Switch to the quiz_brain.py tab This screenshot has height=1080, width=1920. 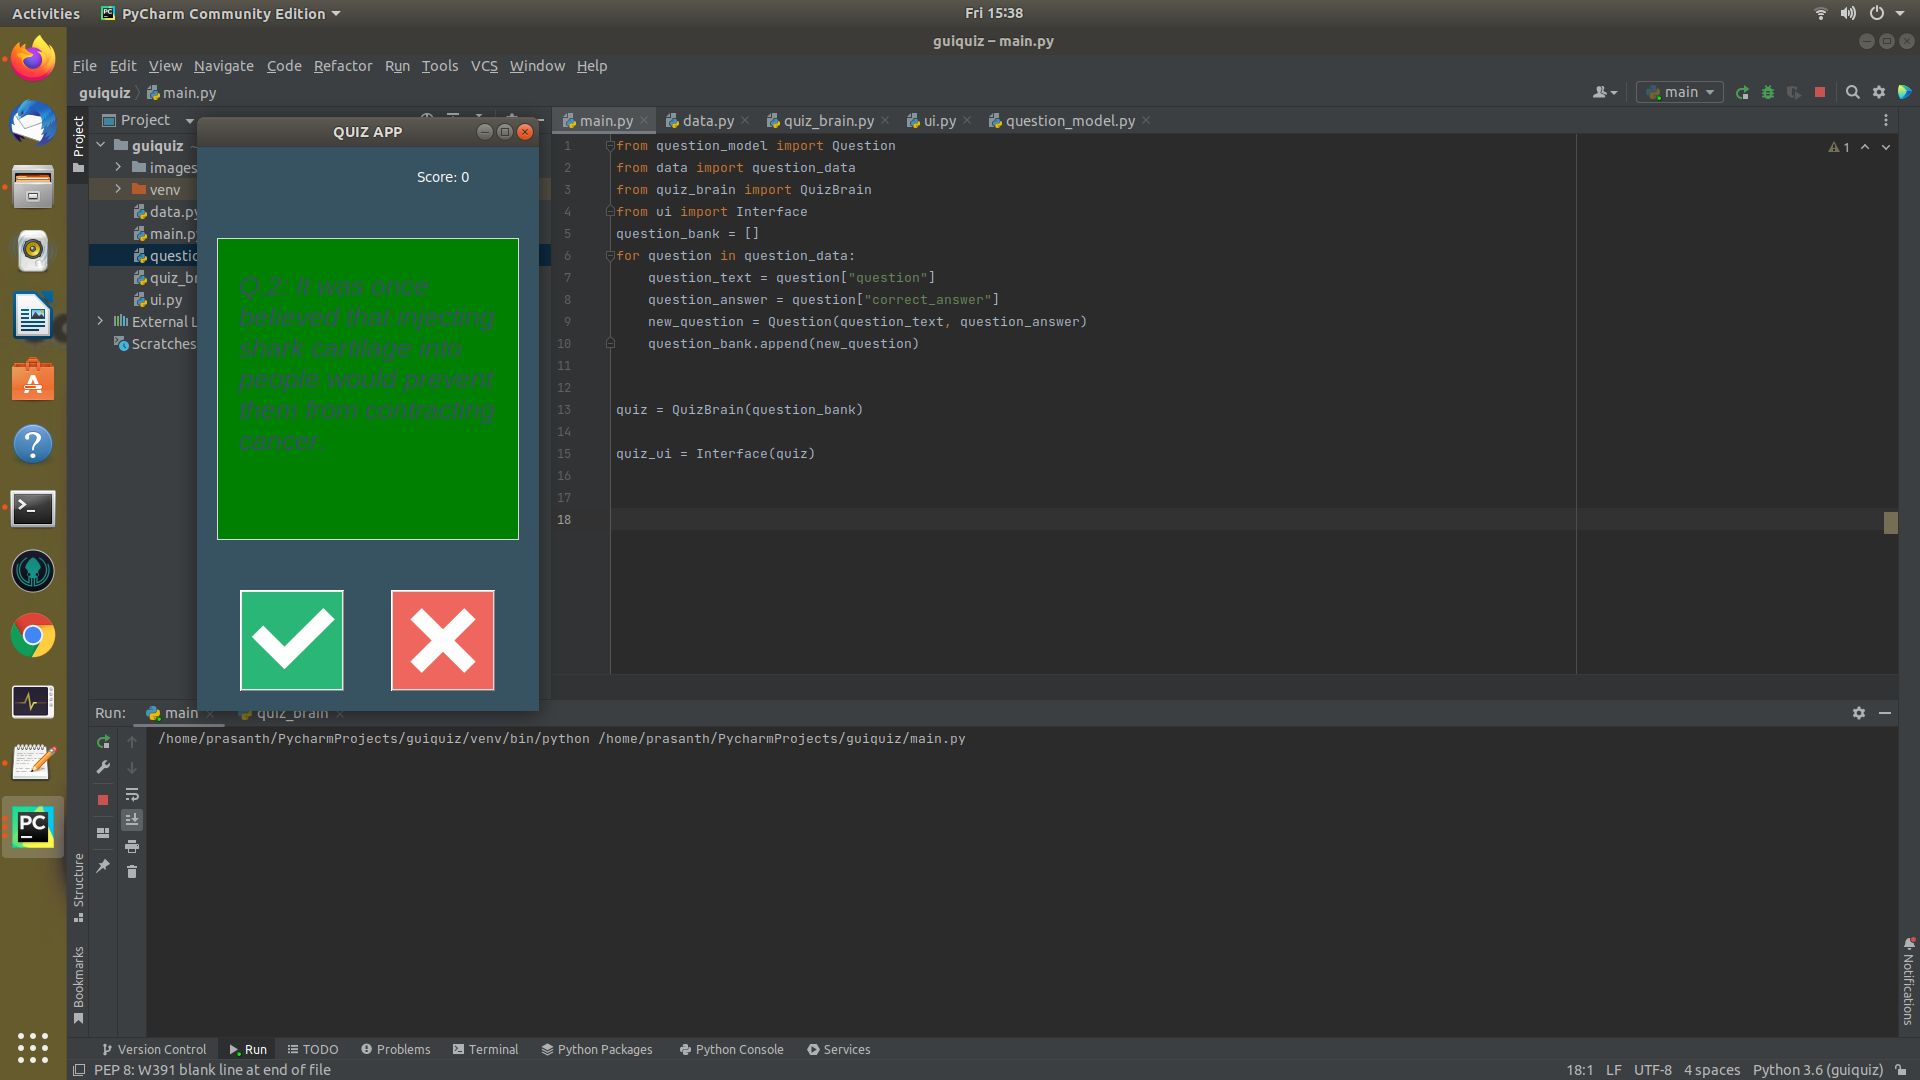tap(828, 120)
